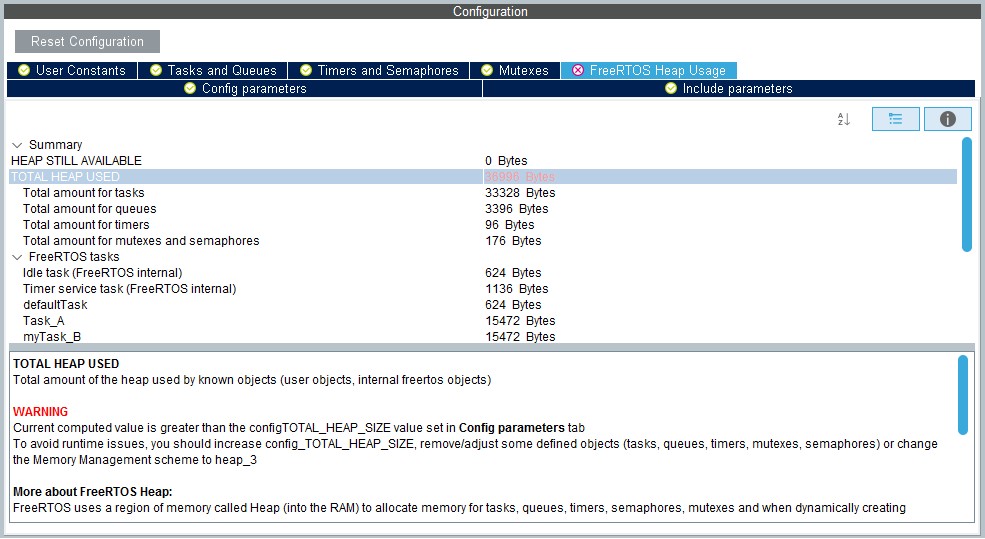Image resolution: width=985 pixels, height=539 pixels.
Task: Click the 15472 Bytes Task_A value
Action: pos(520,321)
